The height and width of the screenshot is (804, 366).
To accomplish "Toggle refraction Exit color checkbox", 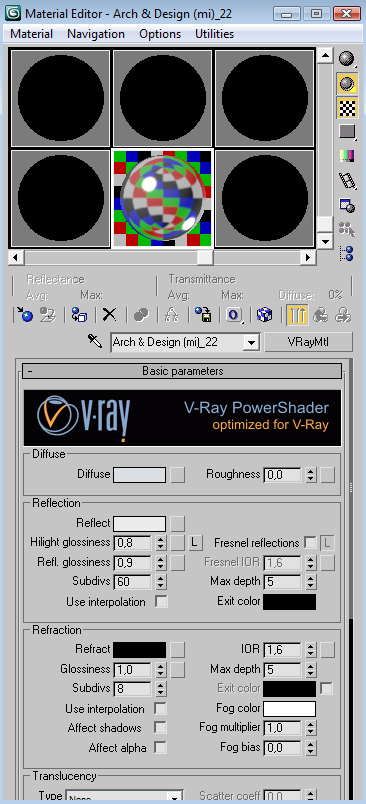I will 326,689.
